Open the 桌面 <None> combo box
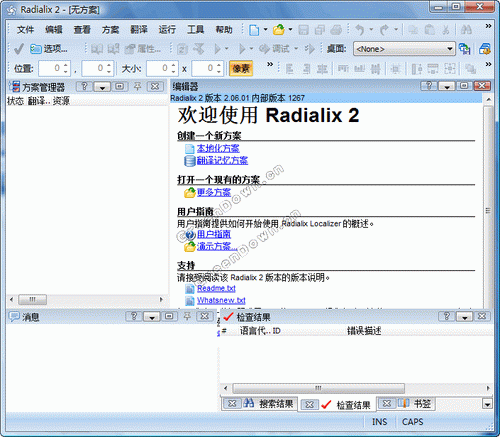The width and height of the screenshot is (500, 437). coord(404,49)
